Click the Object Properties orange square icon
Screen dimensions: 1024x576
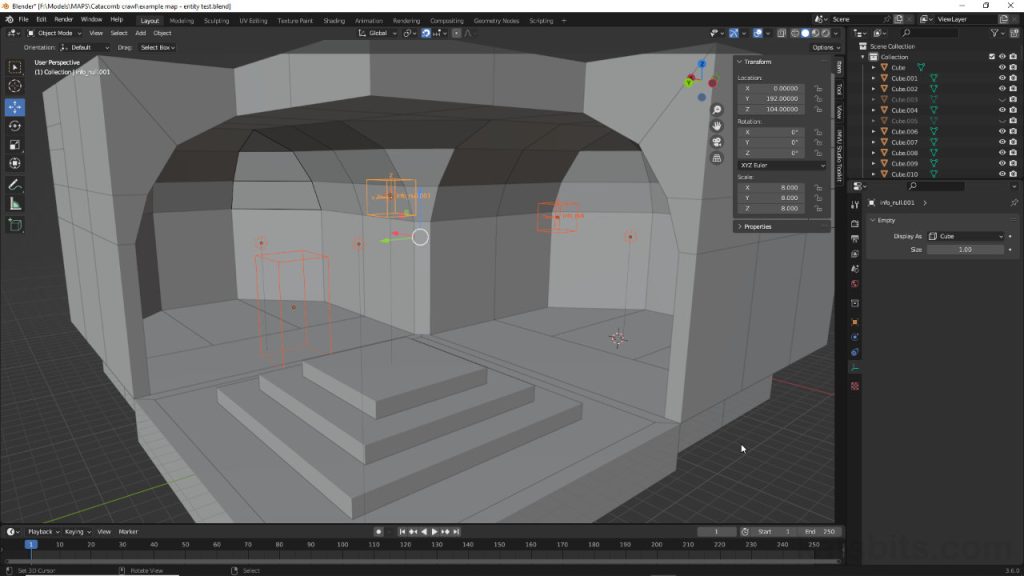point(855,321)
